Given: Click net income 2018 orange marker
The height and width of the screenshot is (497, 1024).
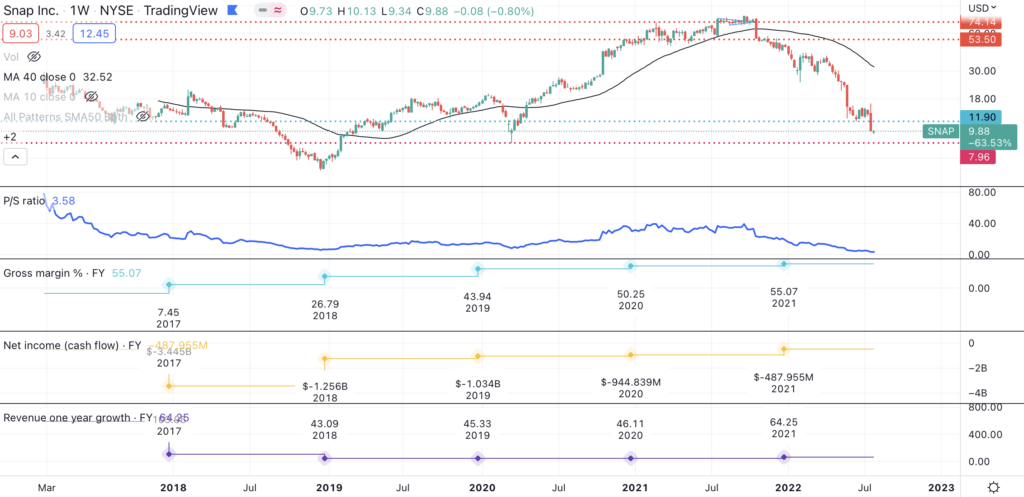Looking at the screenshot, I should 325,358.
